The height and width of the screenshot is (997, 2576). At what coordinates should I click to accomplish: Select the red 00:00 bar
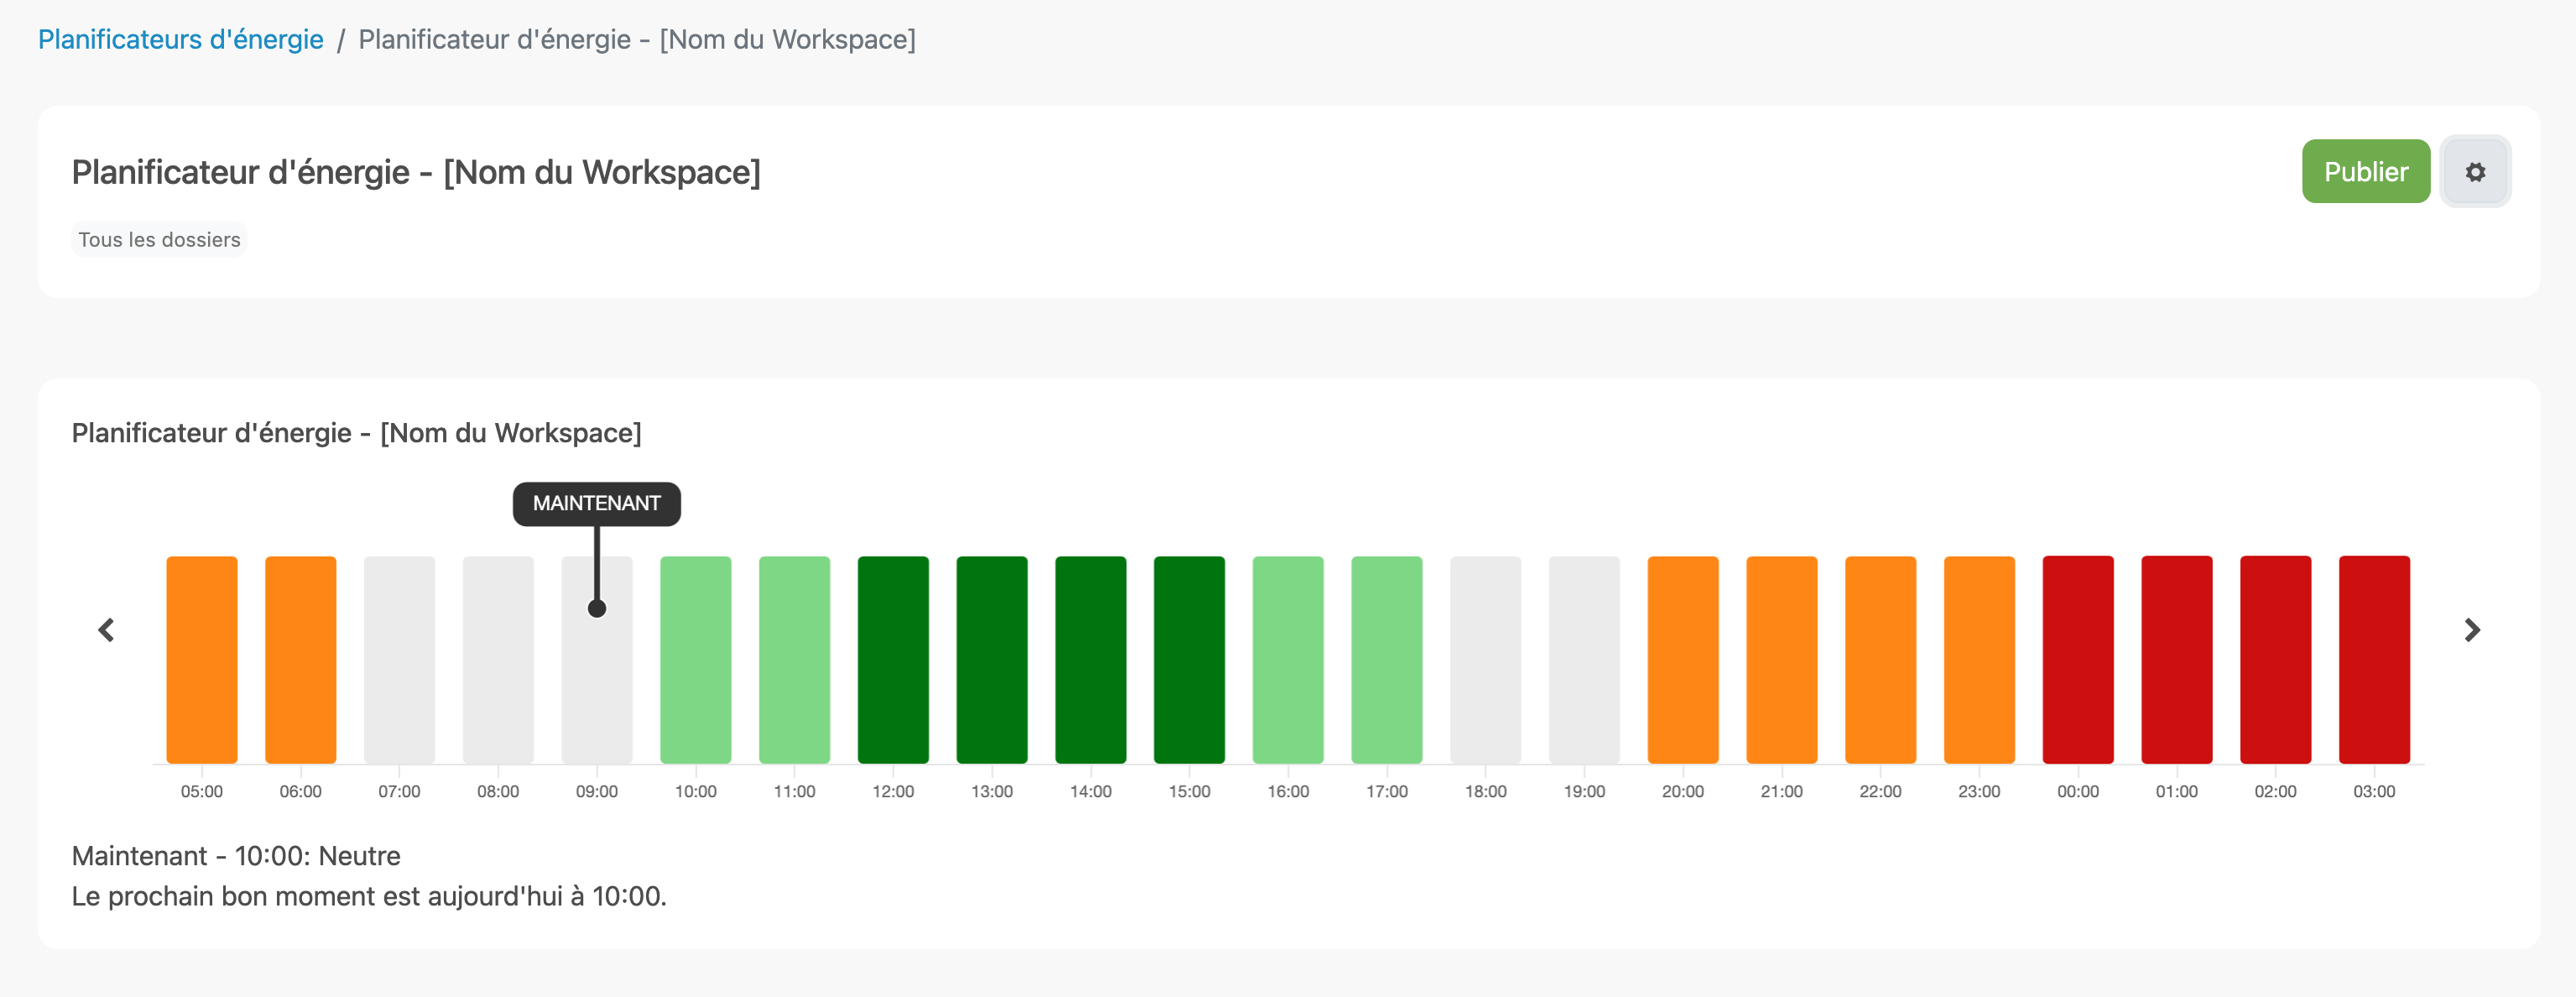2078,660
